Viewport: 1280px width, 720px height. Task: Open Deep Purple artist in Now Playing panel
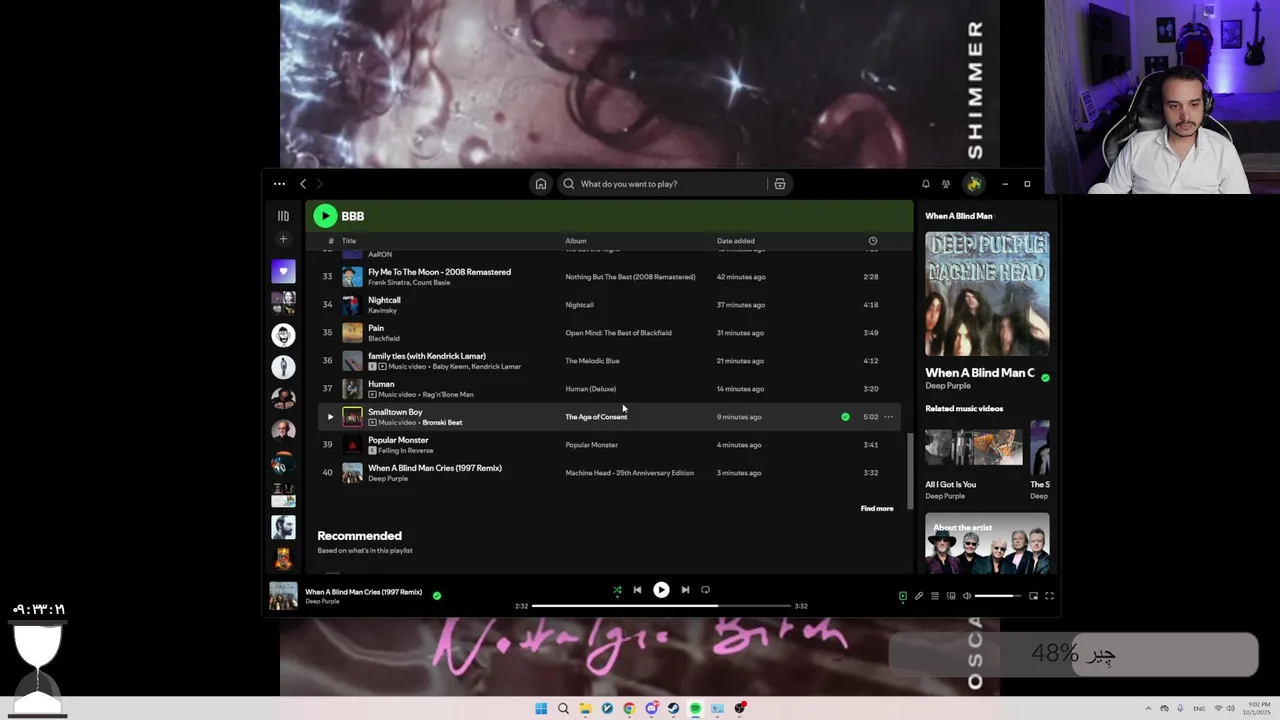coord(948,386)
